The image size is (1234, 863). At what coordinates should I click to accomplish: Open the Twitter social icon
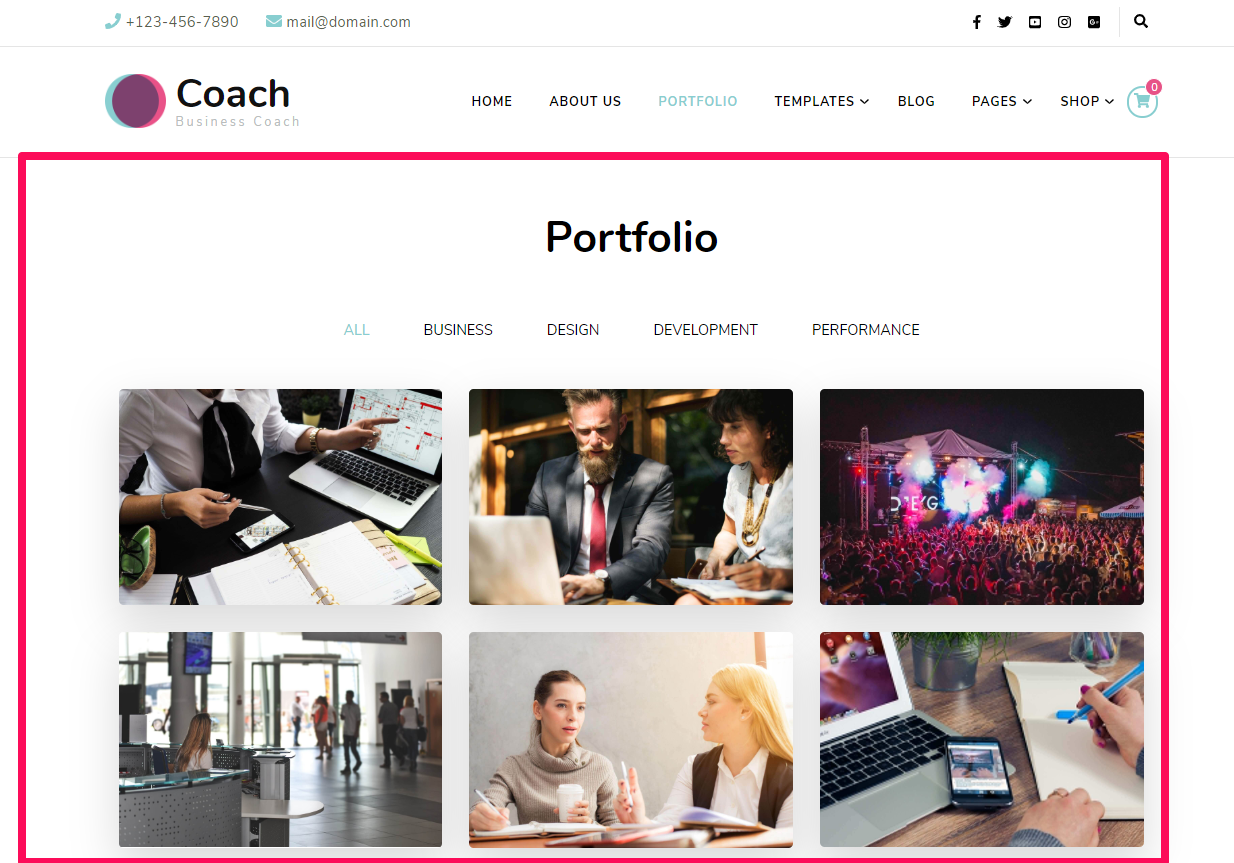(x=1005, y=22)
